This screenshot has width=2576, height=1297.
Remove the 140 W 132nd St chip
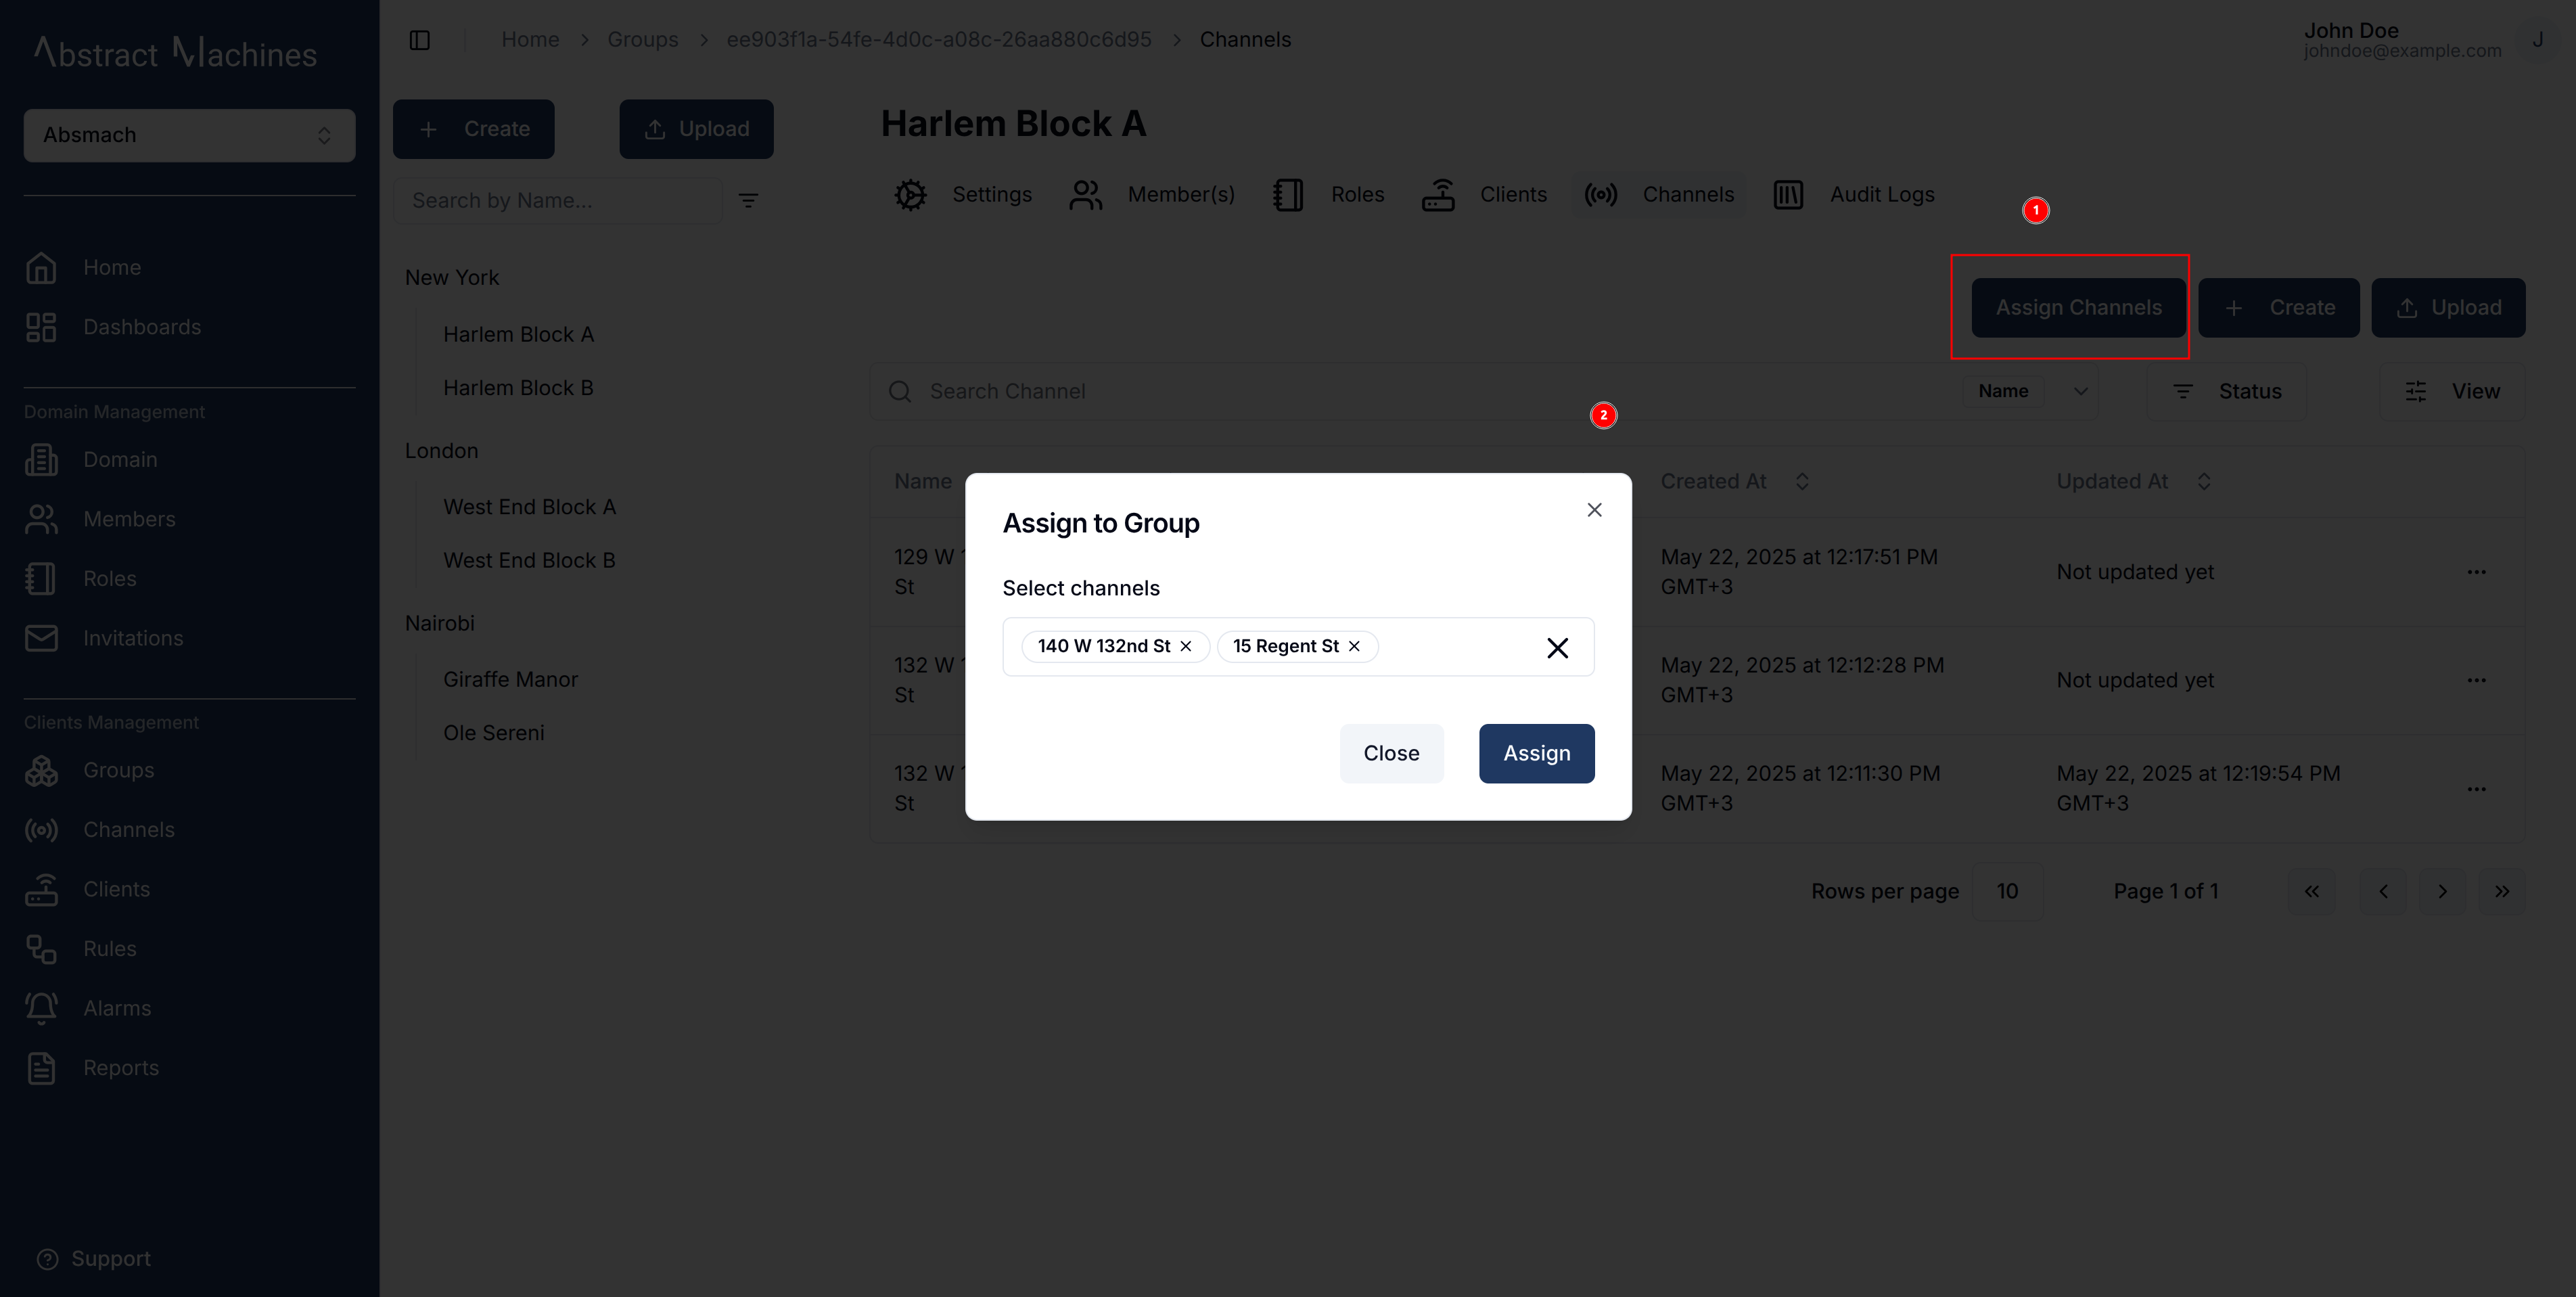pos(1186,646)
